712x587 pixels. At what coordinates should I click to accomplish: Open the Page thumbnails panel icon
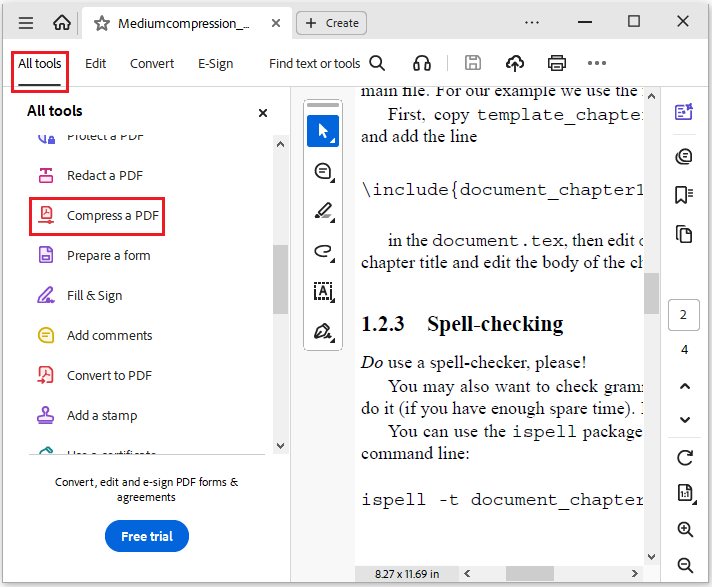coord(684,234)
